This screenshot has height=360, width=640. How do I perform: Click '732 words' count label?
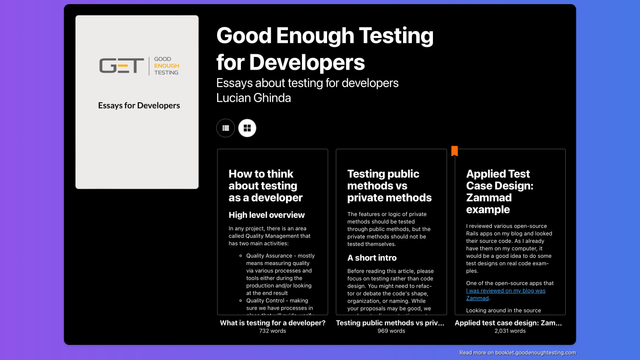[273, 331]
